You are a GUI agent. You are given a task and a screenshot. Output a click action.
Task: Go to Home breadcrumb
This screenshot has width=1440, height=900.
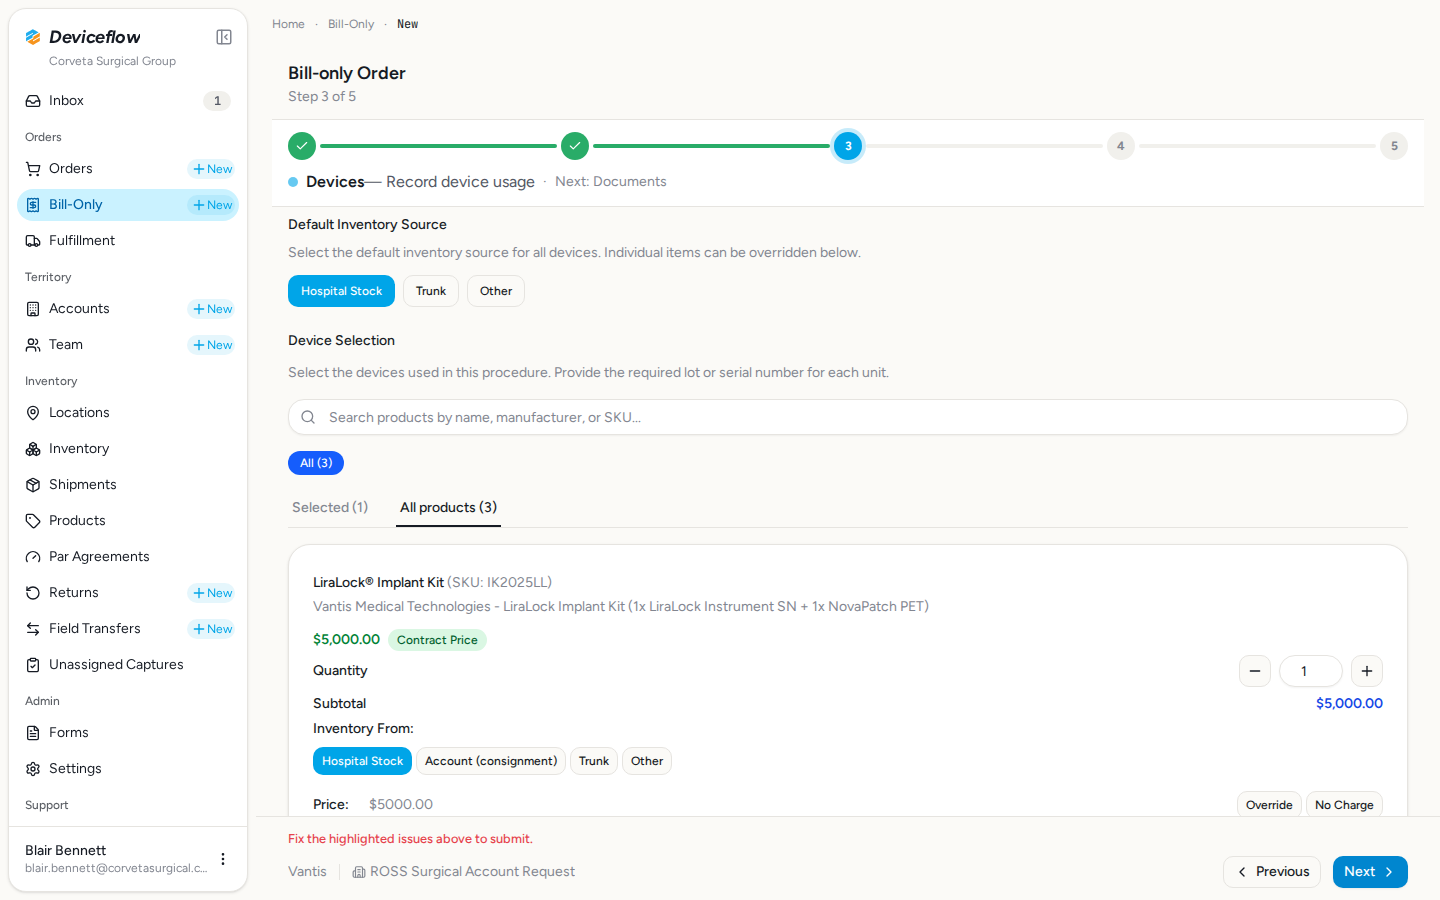(x=288, y=24)
